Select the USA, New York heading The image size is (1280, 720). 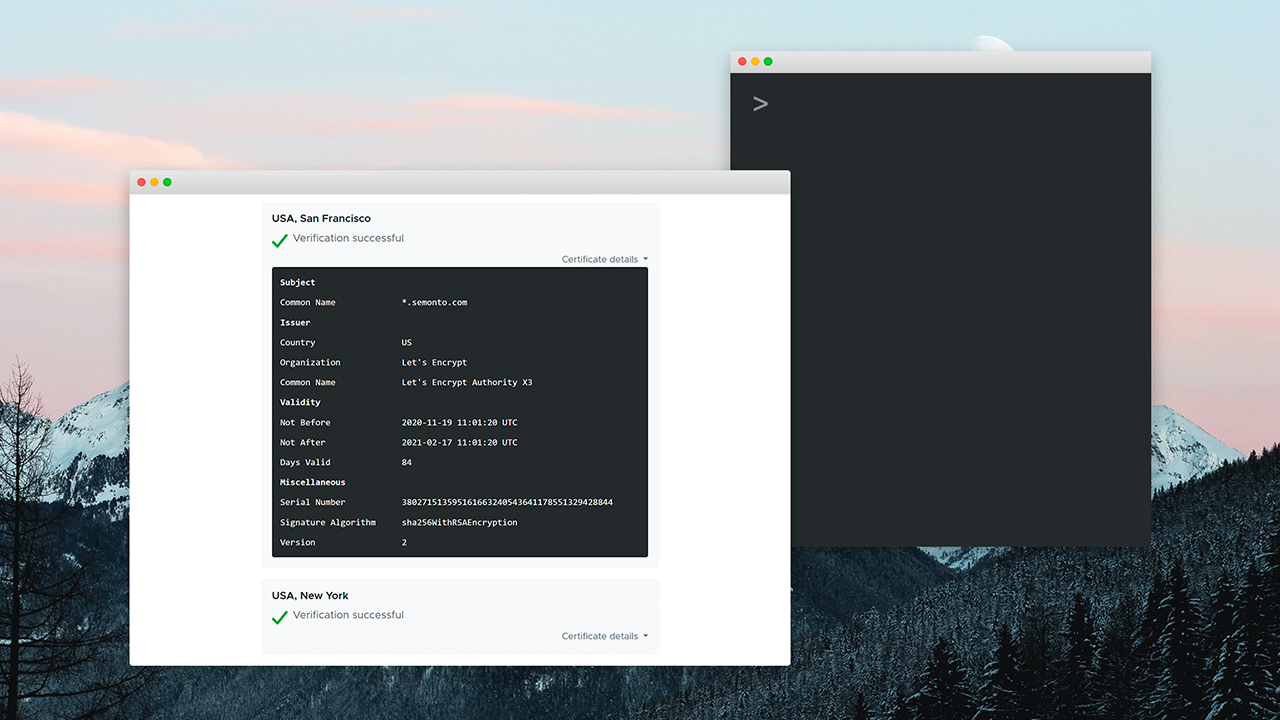coord(310,595)
